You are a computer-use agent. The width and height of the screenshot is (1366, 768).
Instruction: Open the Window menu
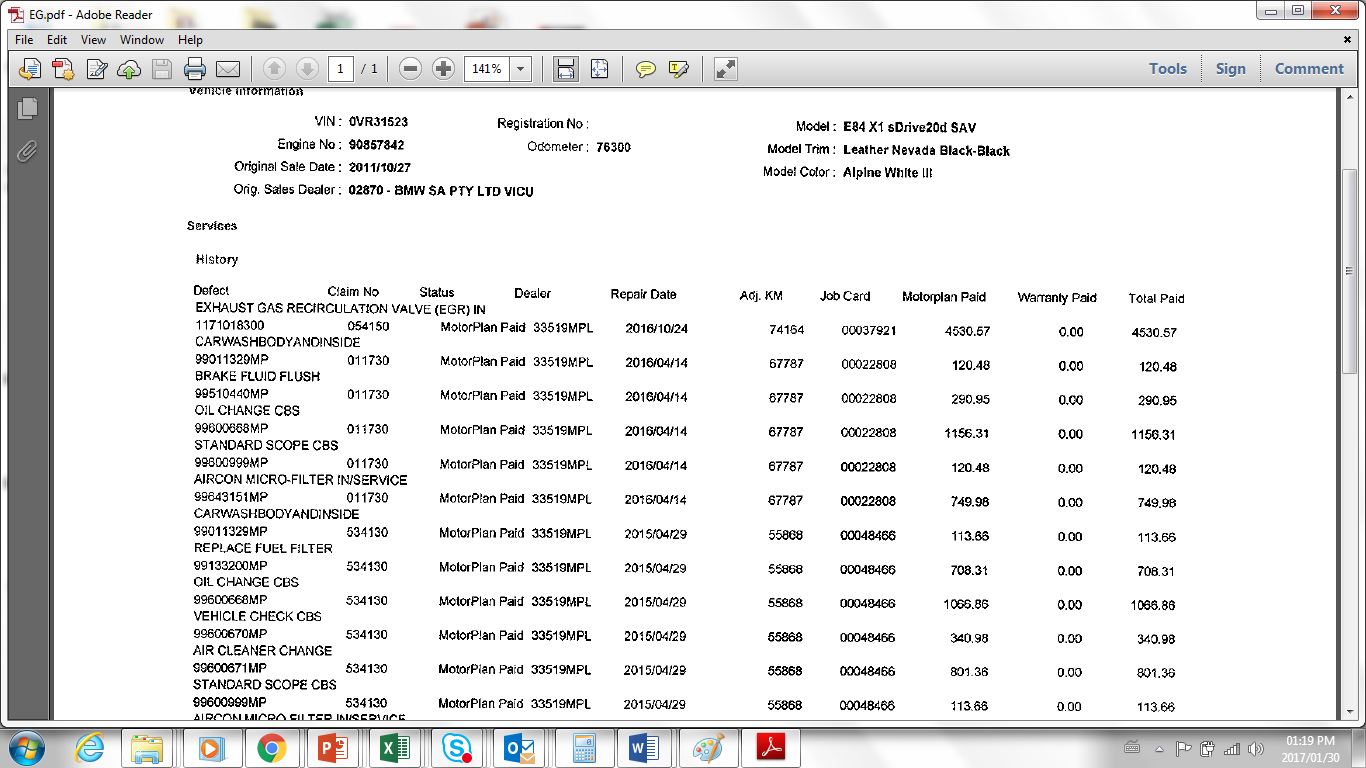[142, 40]
